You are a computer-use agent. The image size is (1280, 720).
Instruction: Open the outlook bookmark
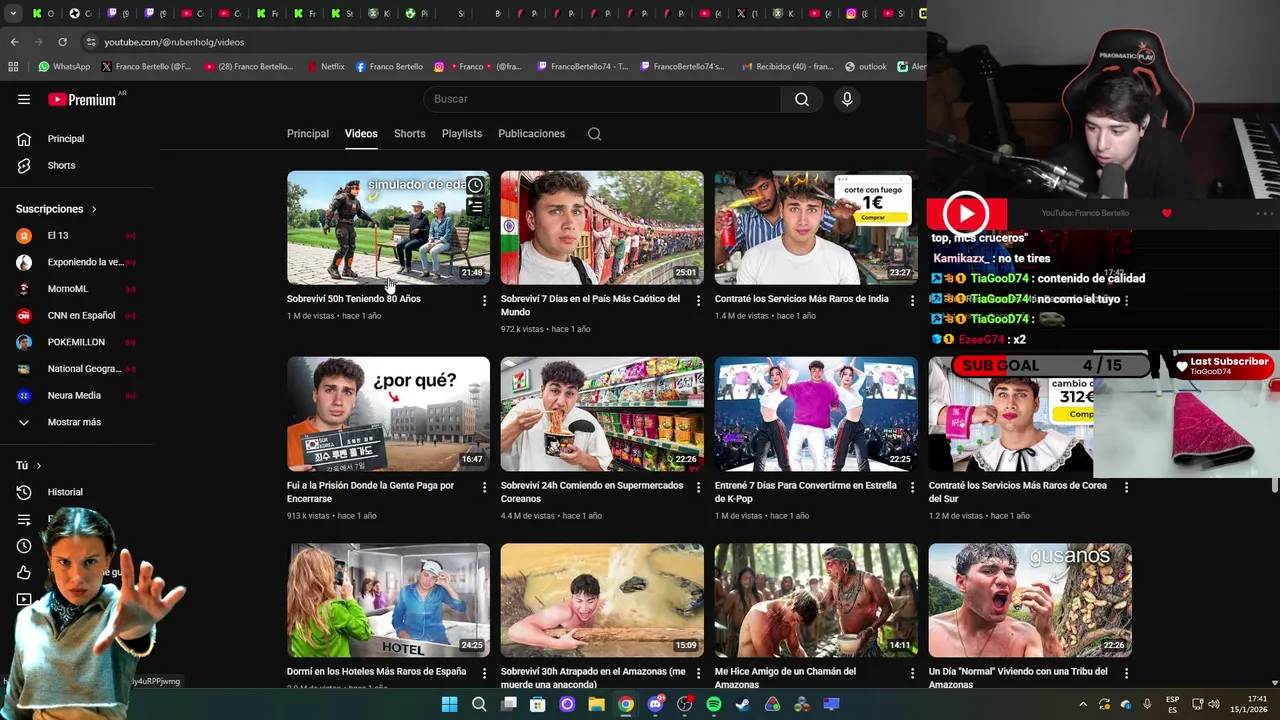tap(865, 67)
